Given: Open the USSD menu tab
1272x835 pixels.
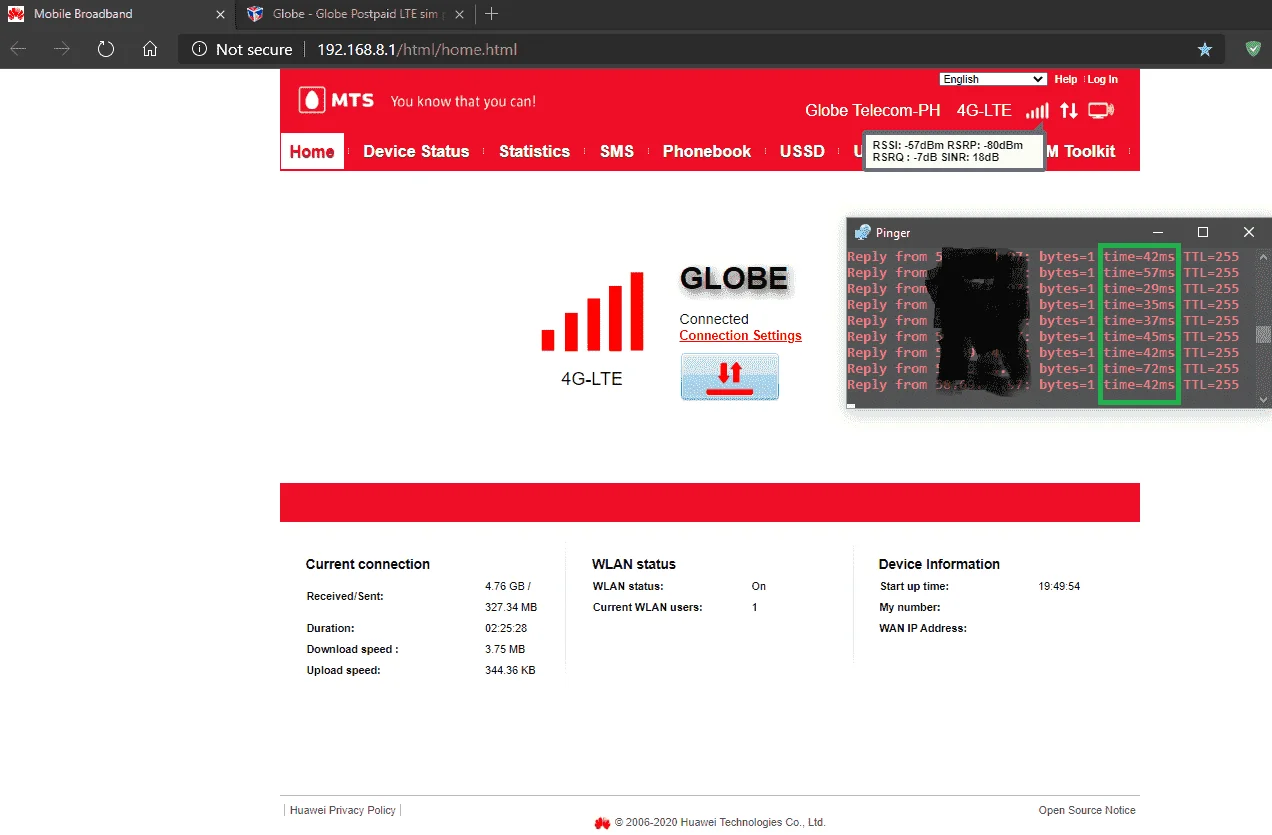Looking at the screenshot, I should (802, 151).
